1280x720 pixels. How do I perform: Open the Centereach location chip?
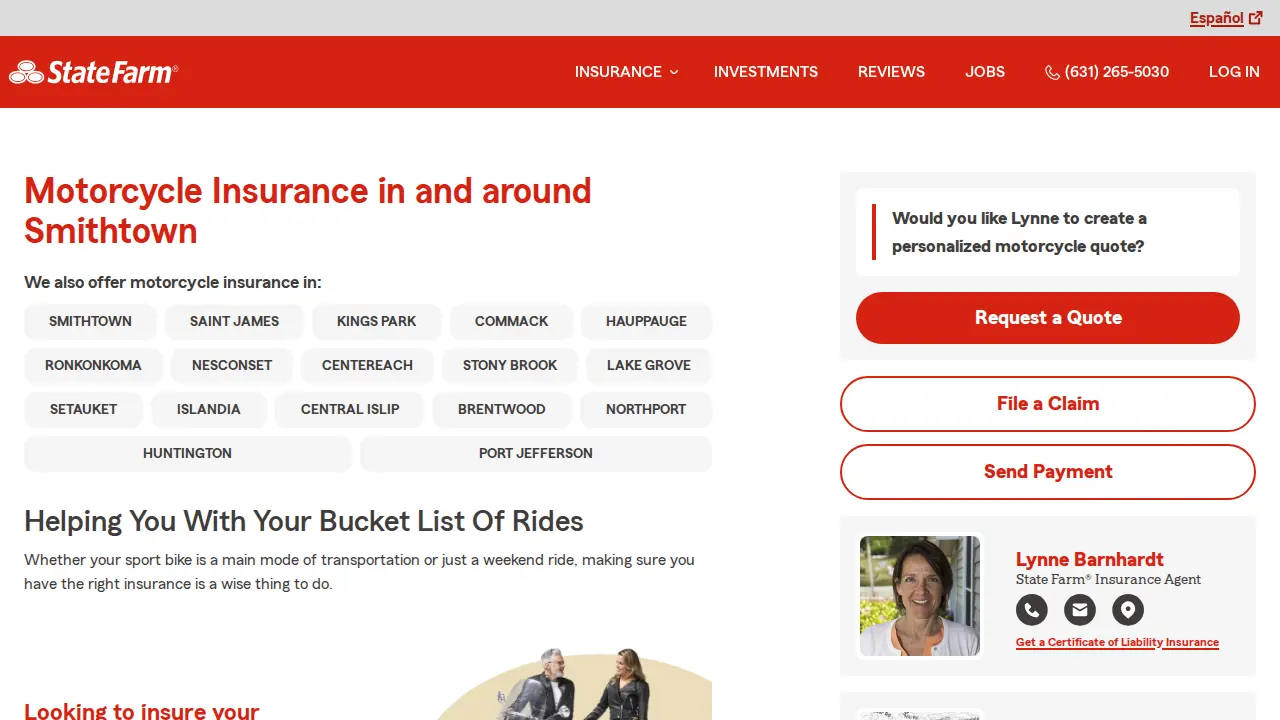(367, 365)
